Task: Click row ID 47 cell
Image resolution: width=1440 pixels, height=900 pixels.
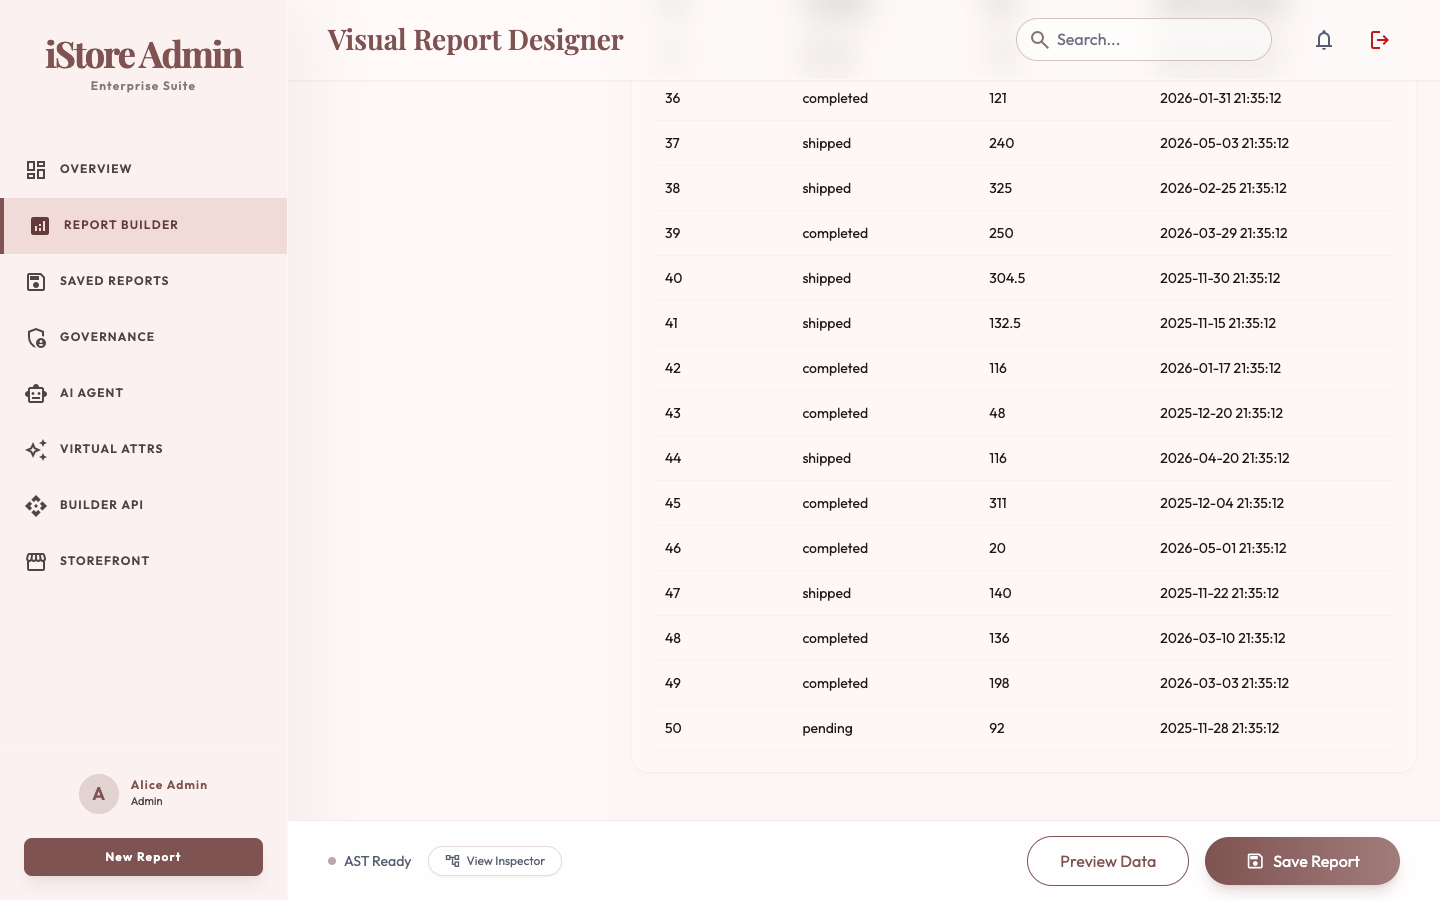Action: [x=672, y=593]
